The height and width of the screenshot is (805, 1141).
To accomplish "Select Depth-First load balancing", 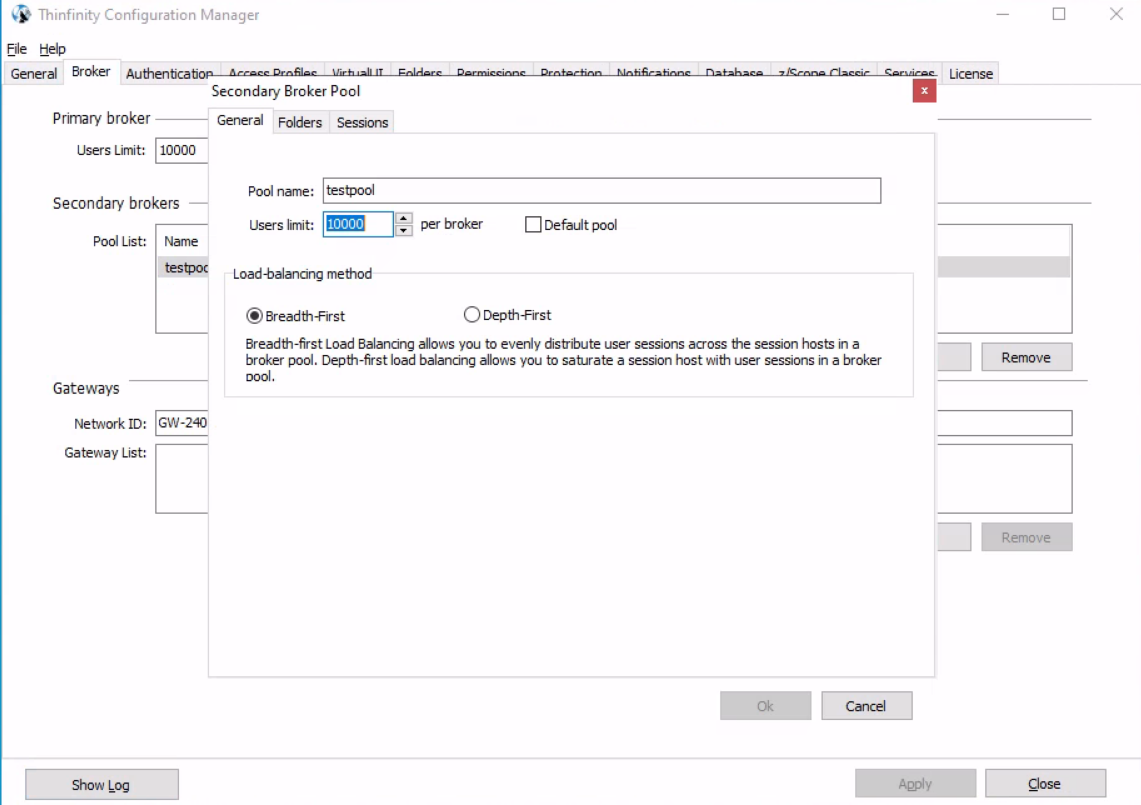I will coord(472,314).
